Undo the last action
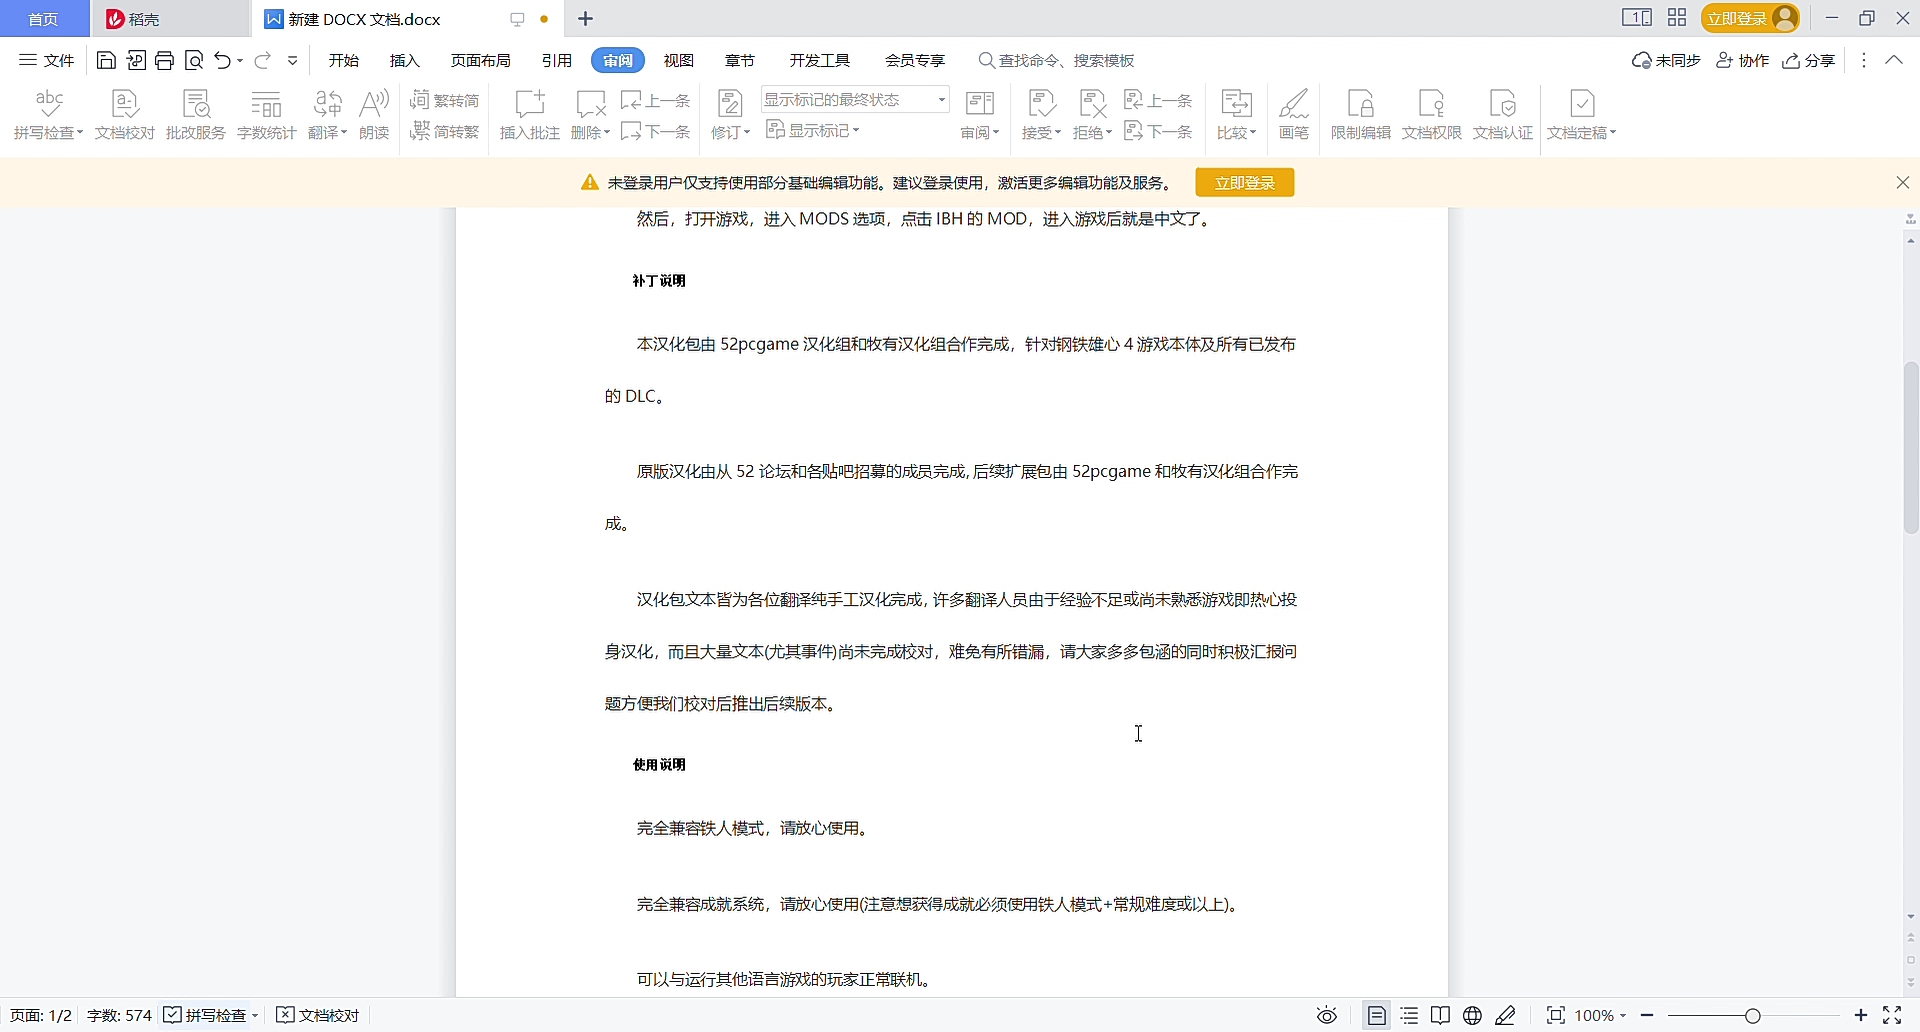The width and height of the screenshot is (1920, 1032). [223, 61]
